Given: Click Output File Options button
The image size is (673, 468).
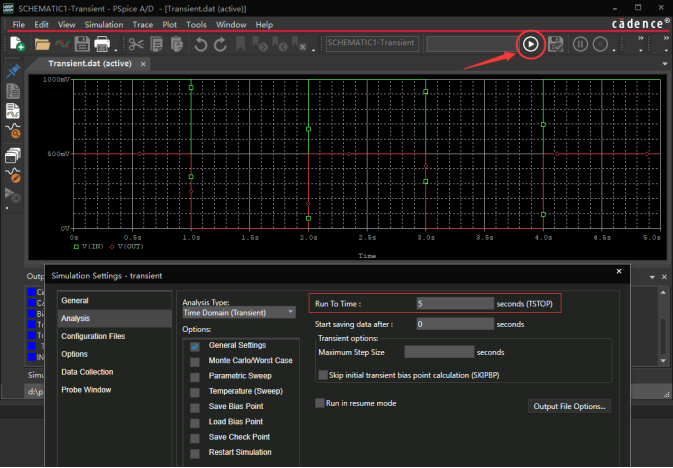Looking at the screenshot, I should coord(569,406).
